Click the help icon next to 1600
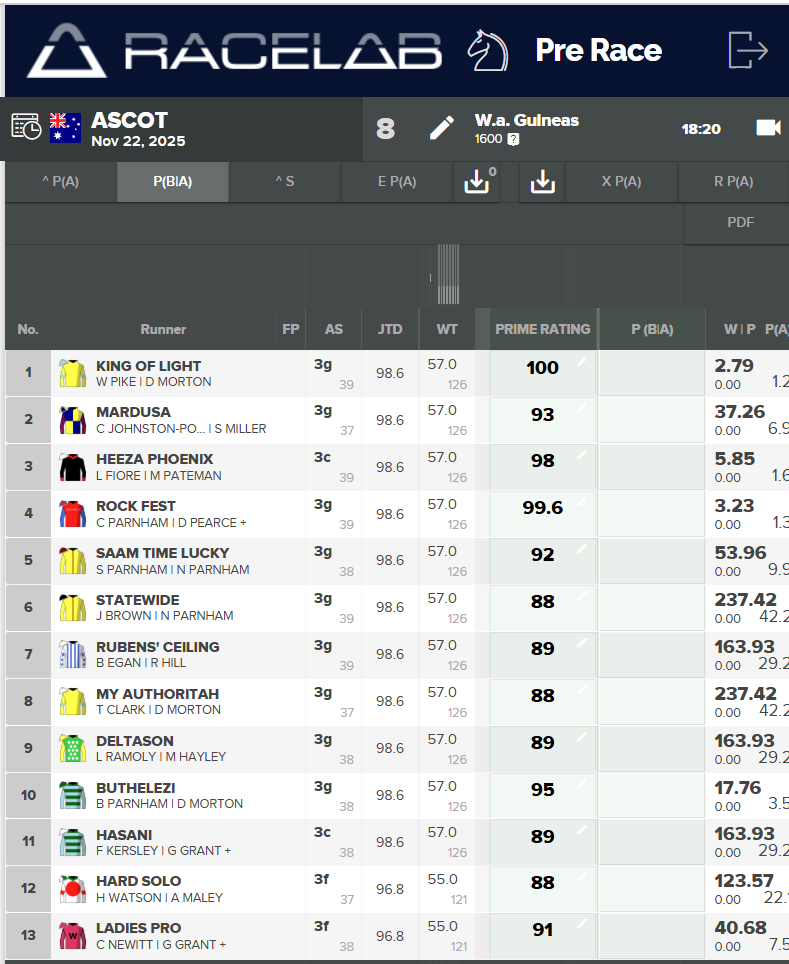The image size is (789, 964). click(513, 140)
